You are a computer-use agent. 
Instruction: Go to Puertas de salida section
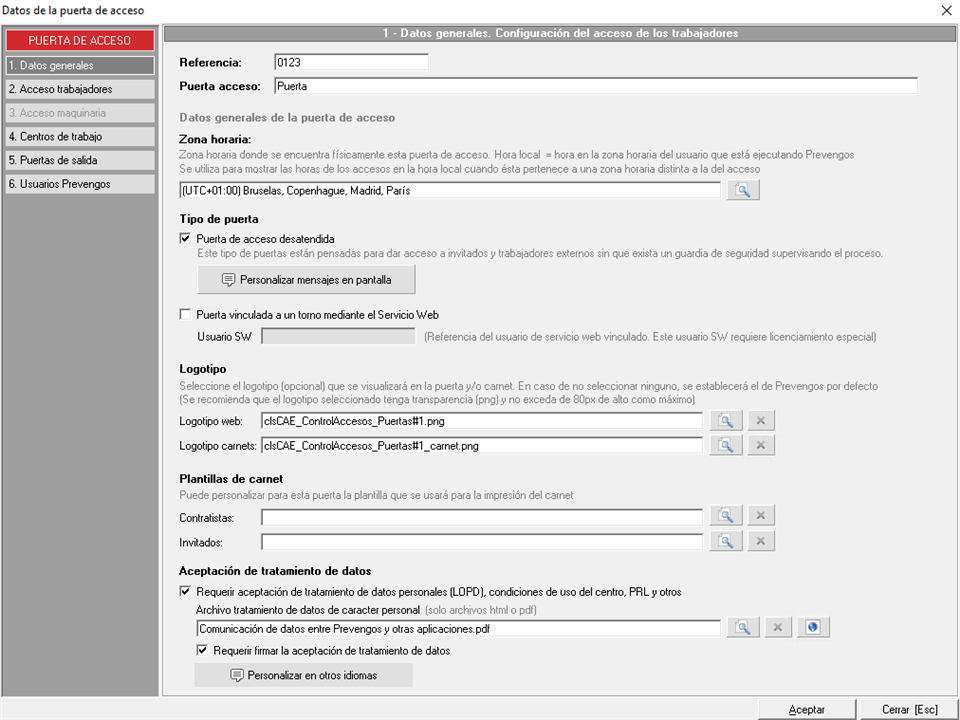80,160
